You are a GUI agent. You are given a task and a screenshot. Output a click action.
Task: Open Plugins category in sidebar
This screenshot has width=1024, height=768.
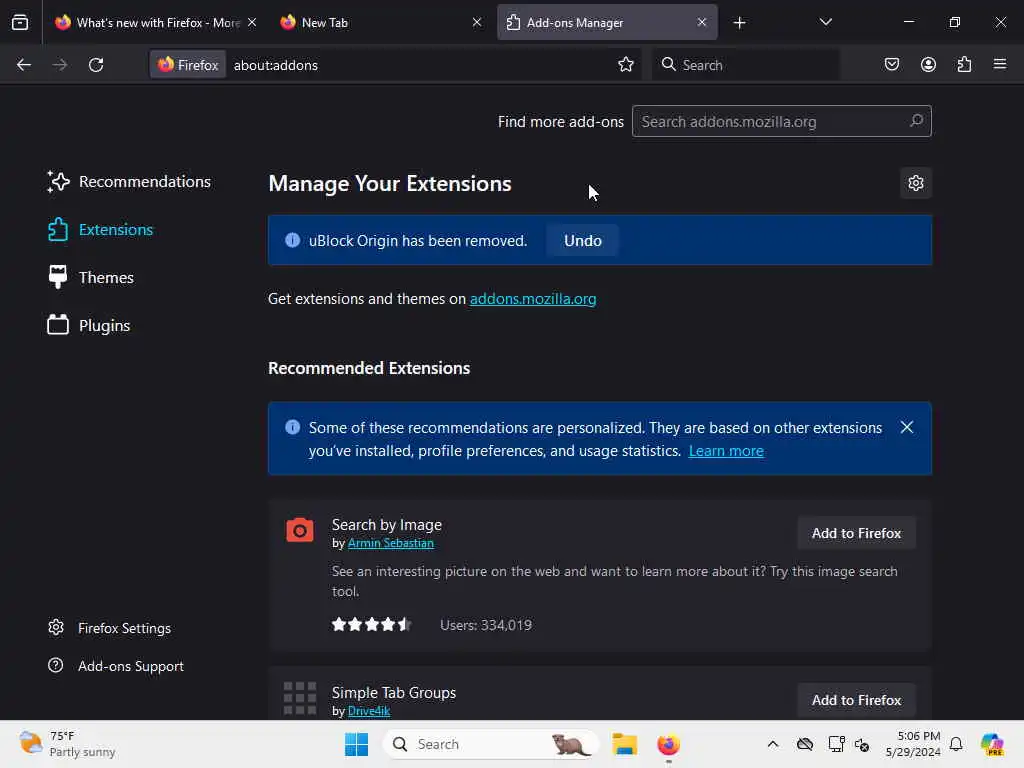point(88,325)
